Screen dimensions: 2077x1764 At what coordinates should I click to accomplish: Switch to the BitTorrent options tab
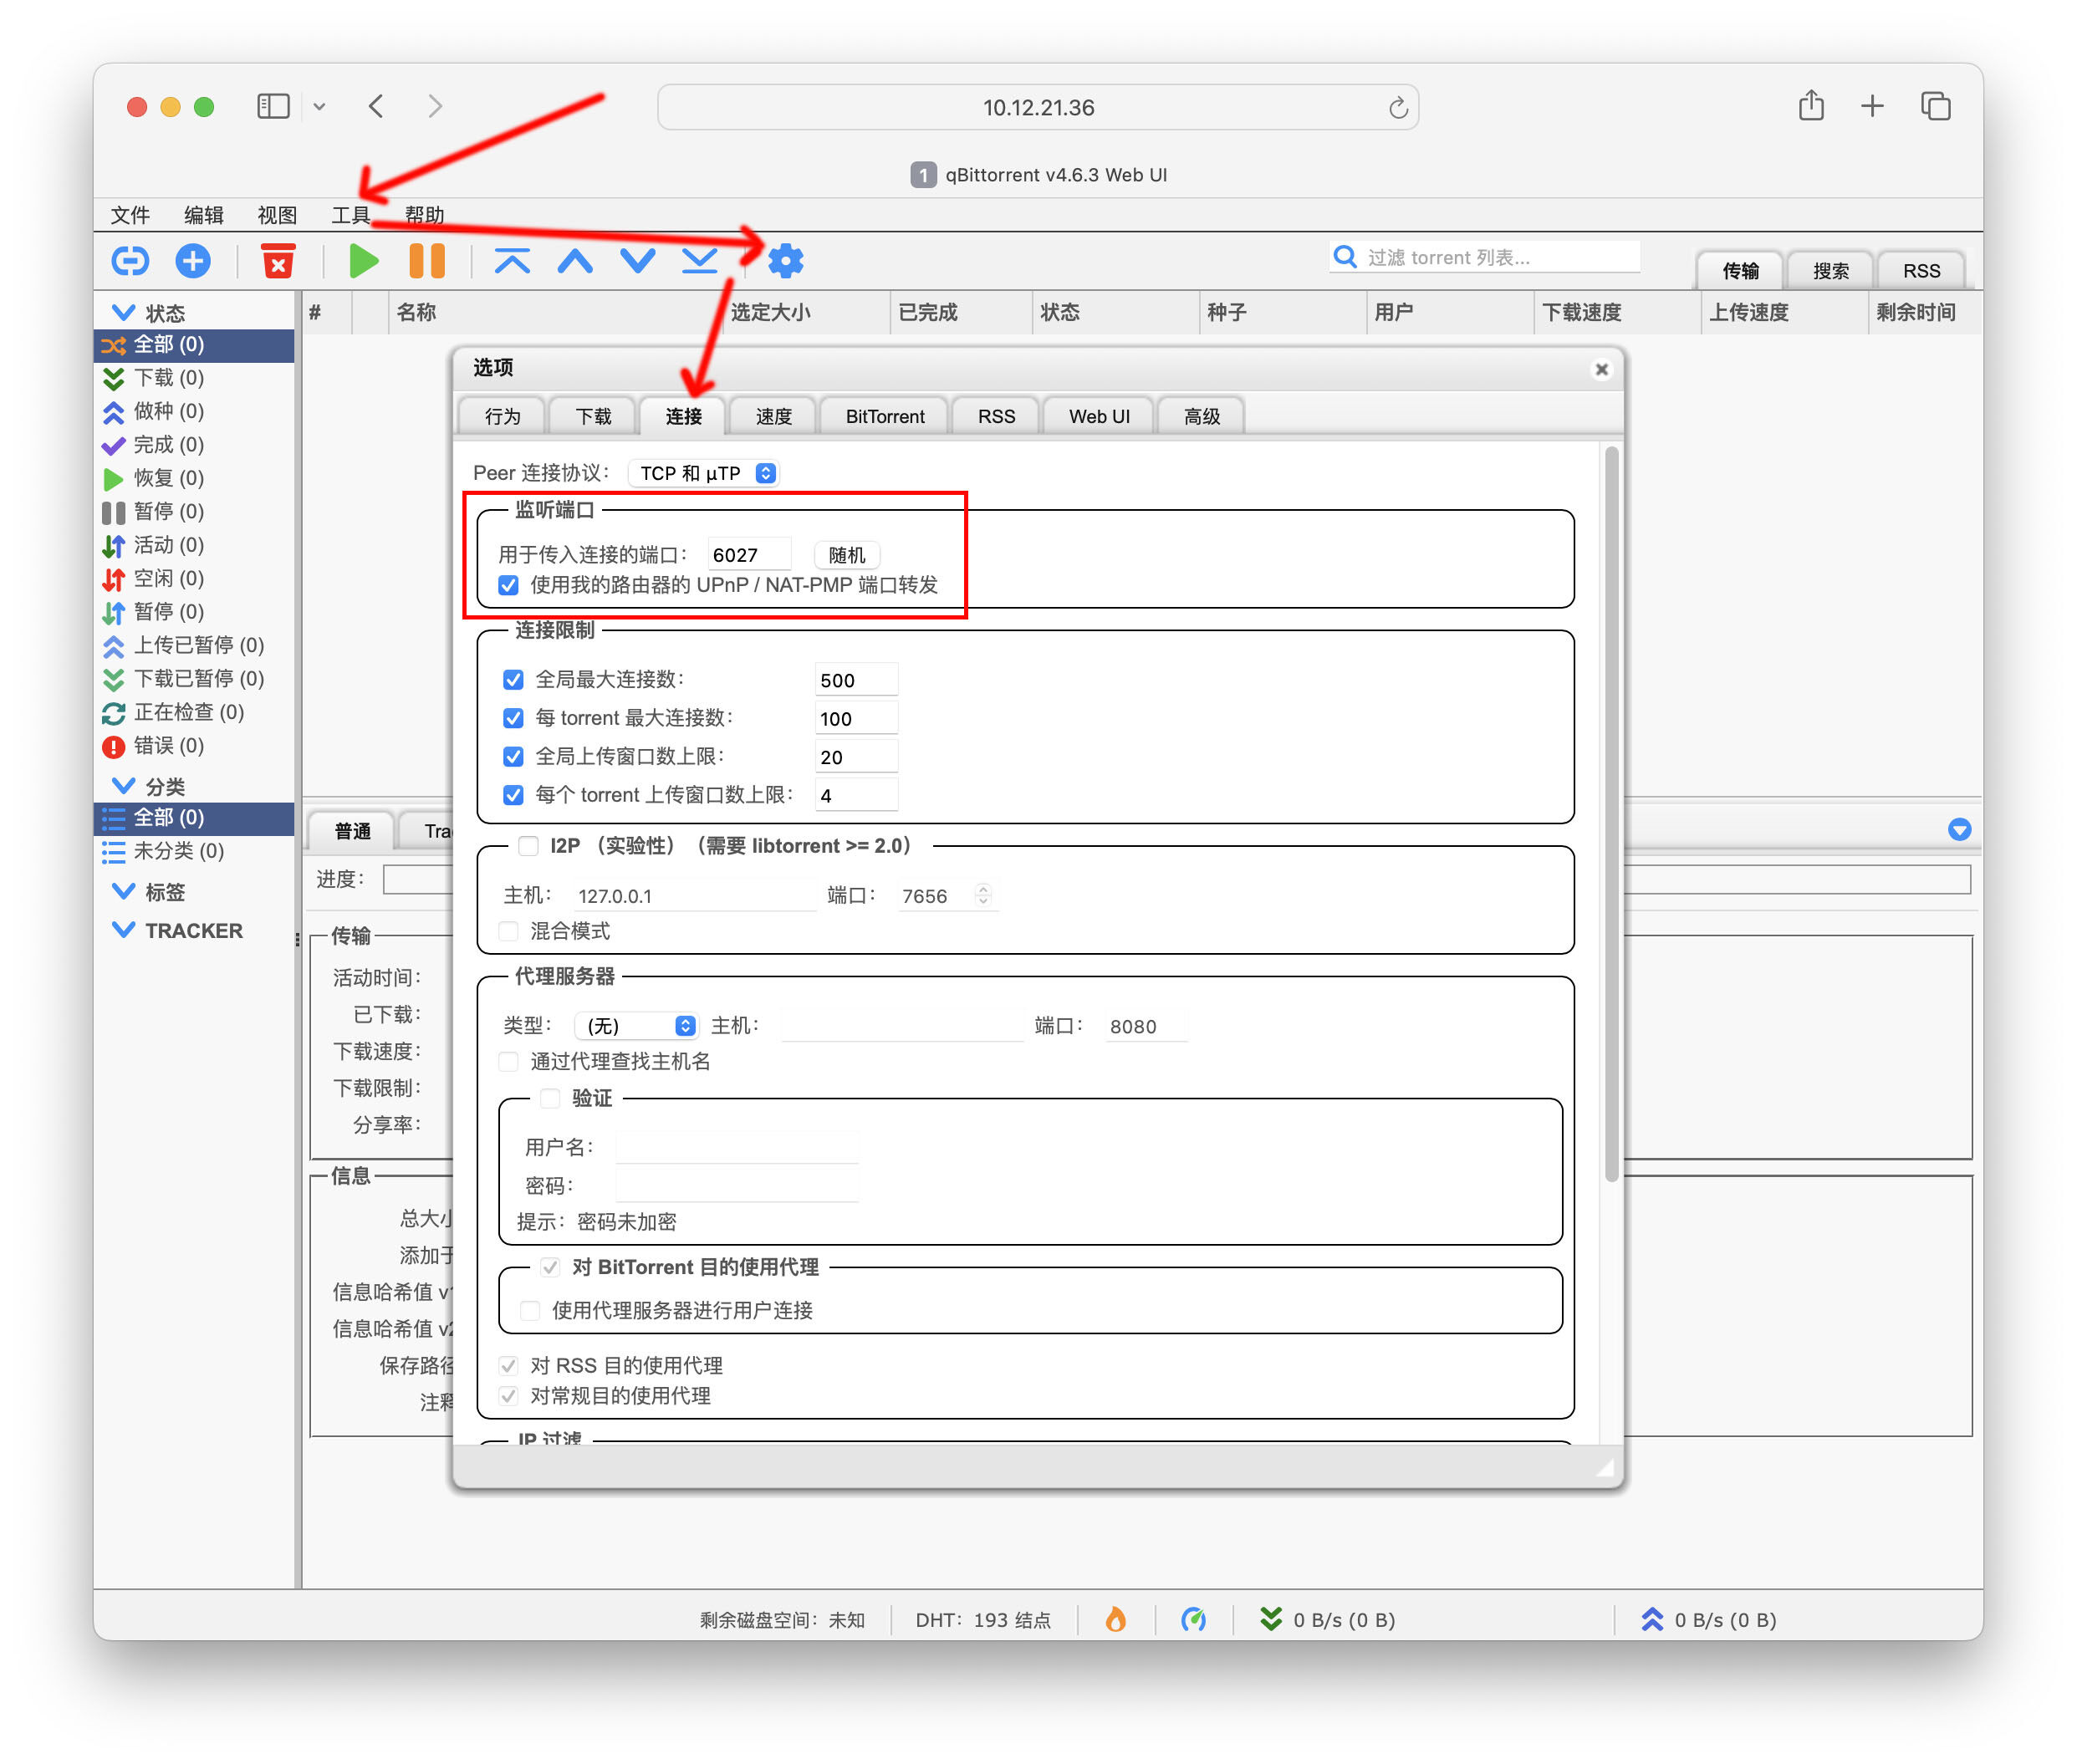(885, 416)
